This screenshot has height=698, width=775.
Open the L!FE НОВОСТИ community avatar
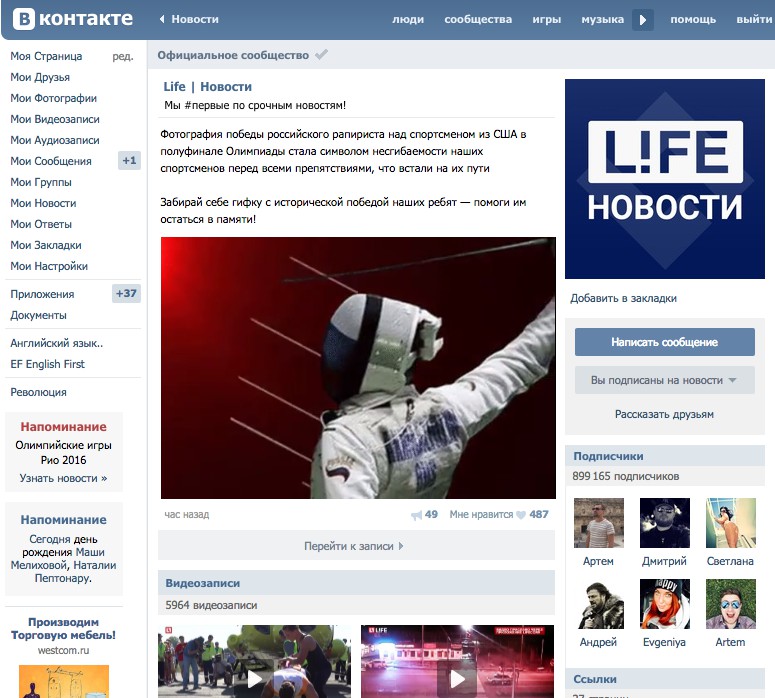(x=665, y=179)
